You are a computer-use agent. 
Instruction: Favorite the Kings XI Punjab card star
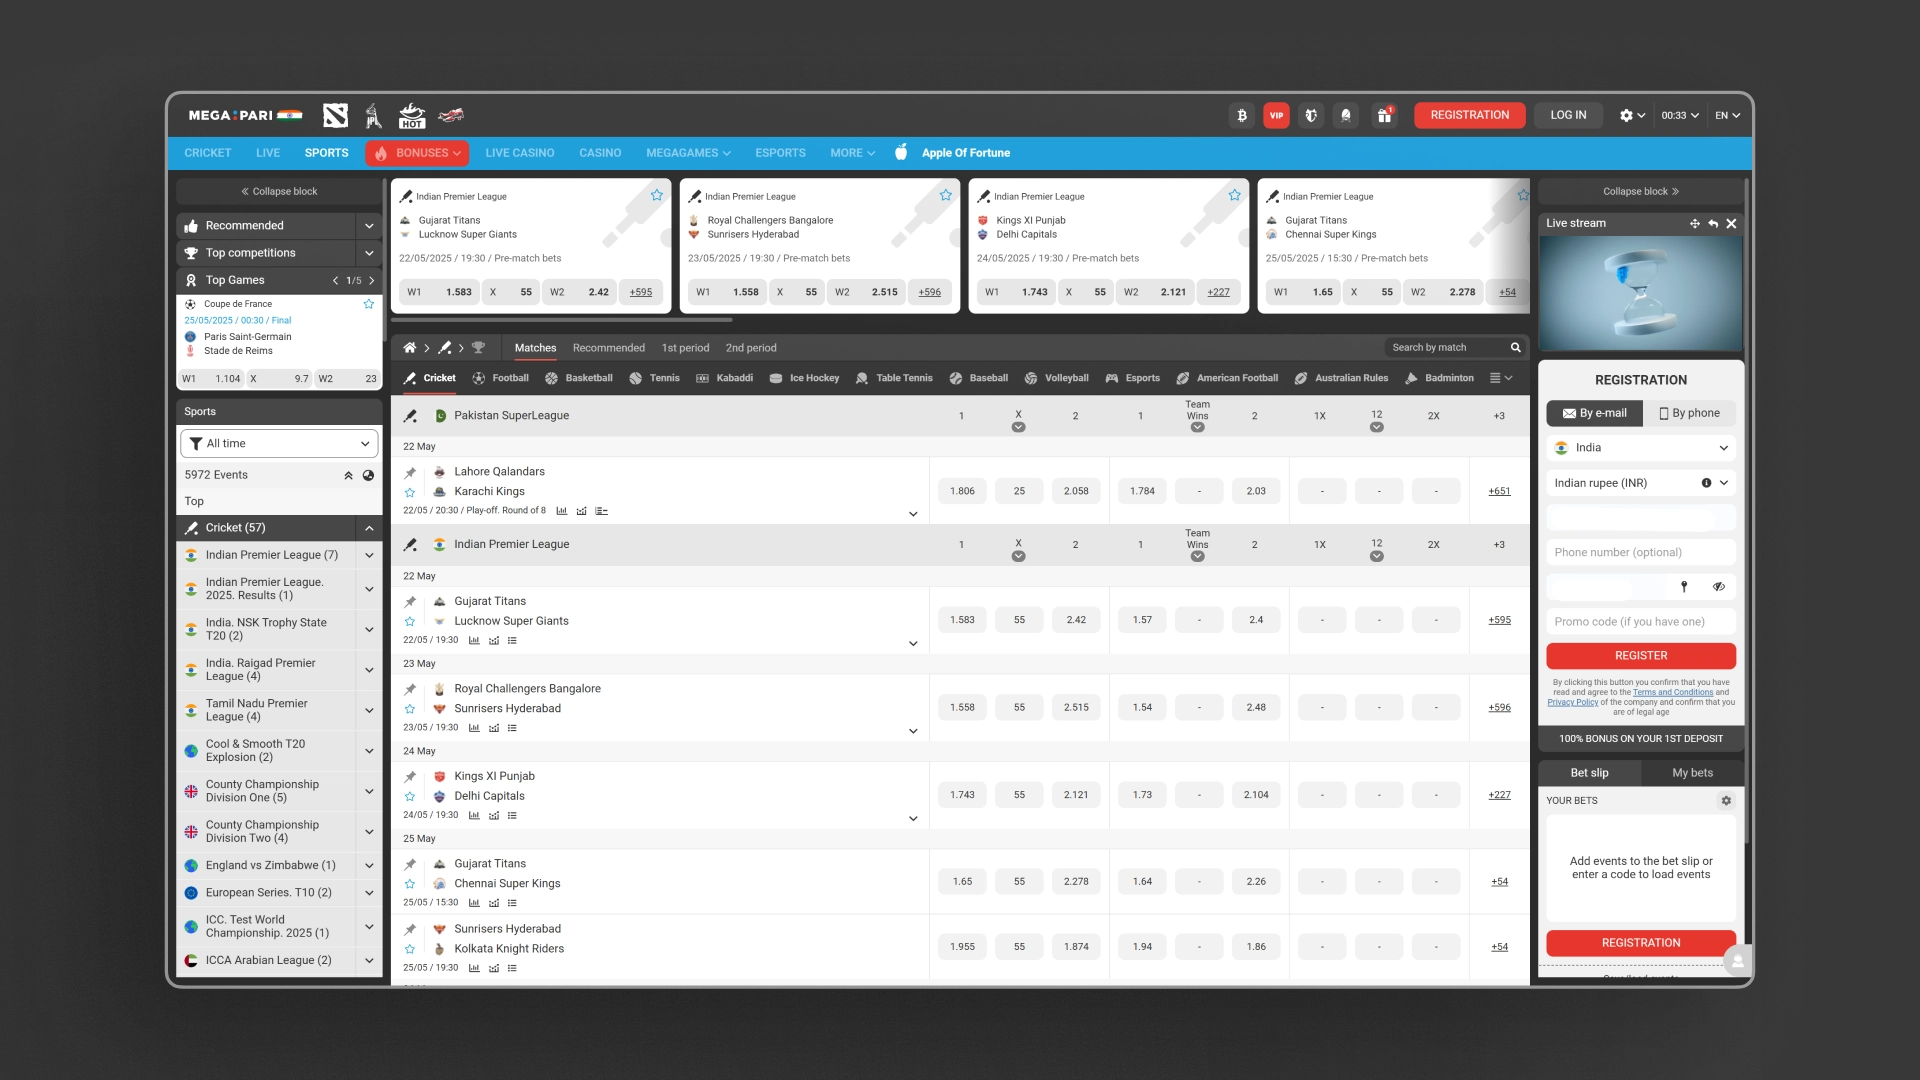(1235, 196)
